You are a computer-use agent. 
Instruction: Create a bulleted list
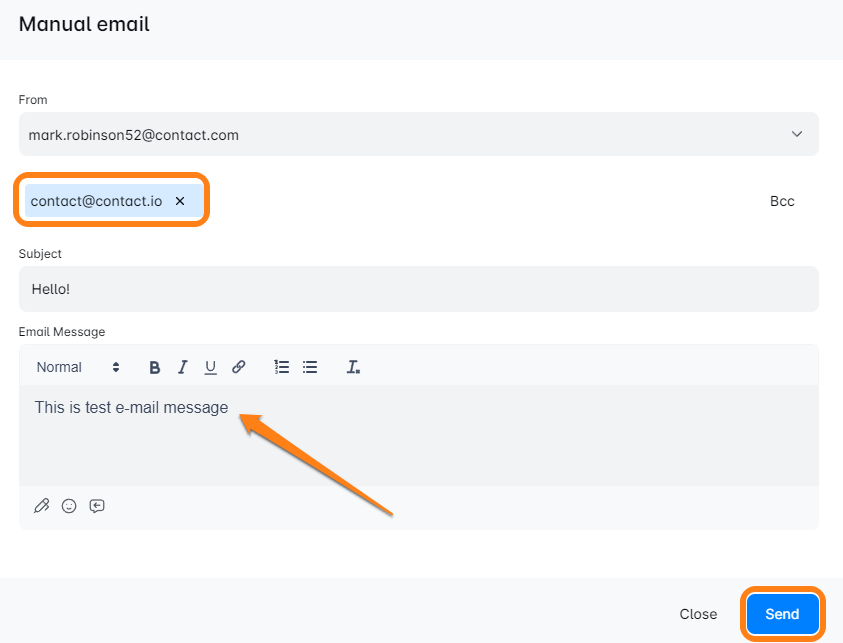[310, 367]
